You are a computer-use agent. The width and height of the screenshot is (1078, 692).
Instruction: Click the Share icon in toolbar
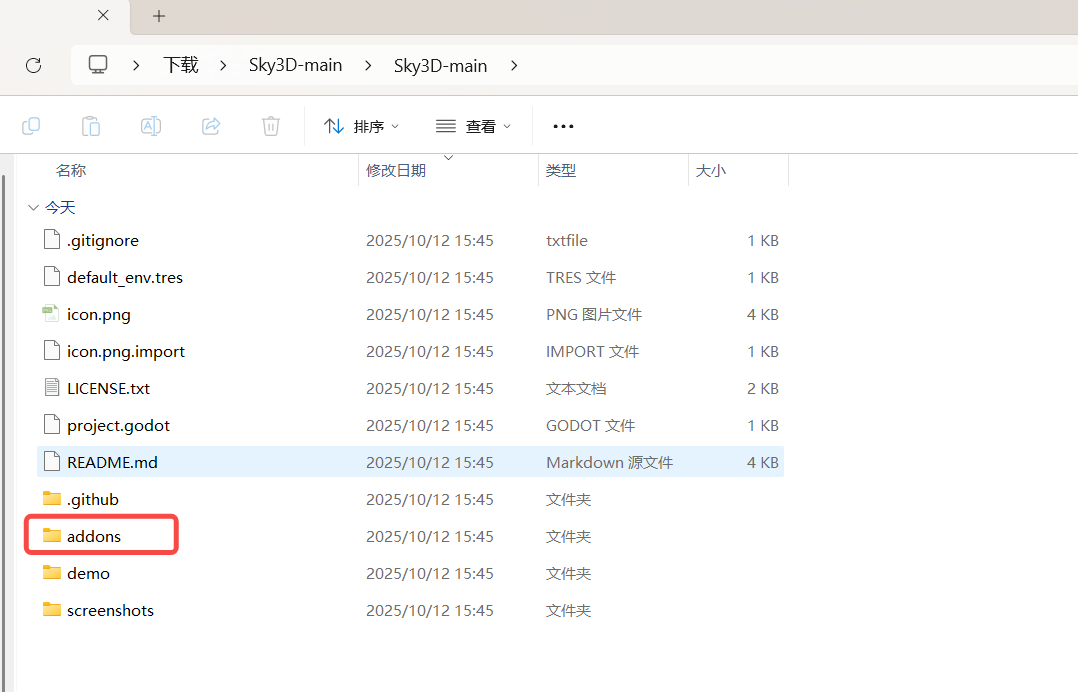pos(211,126)
